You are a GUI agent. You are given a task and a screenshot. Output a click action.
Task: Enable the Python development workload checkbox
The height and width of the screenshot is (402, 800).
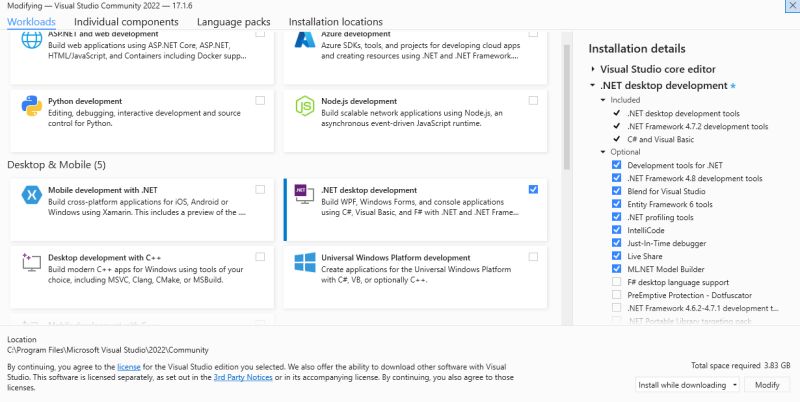(260, 100)
